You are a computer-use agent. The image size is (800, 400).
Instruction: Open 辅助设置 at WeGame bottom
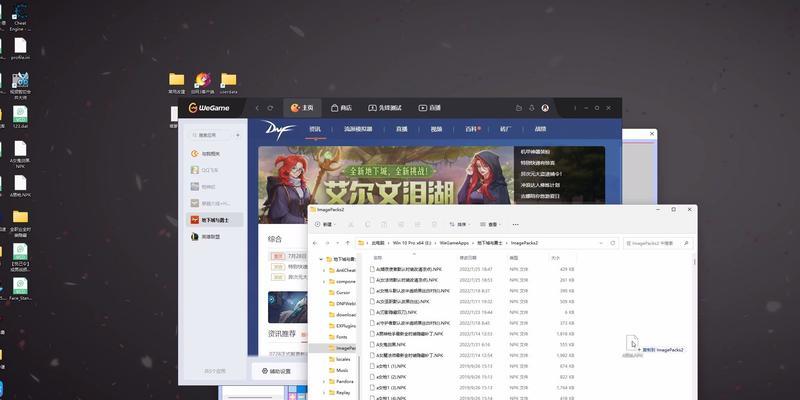tap(277, 371)
